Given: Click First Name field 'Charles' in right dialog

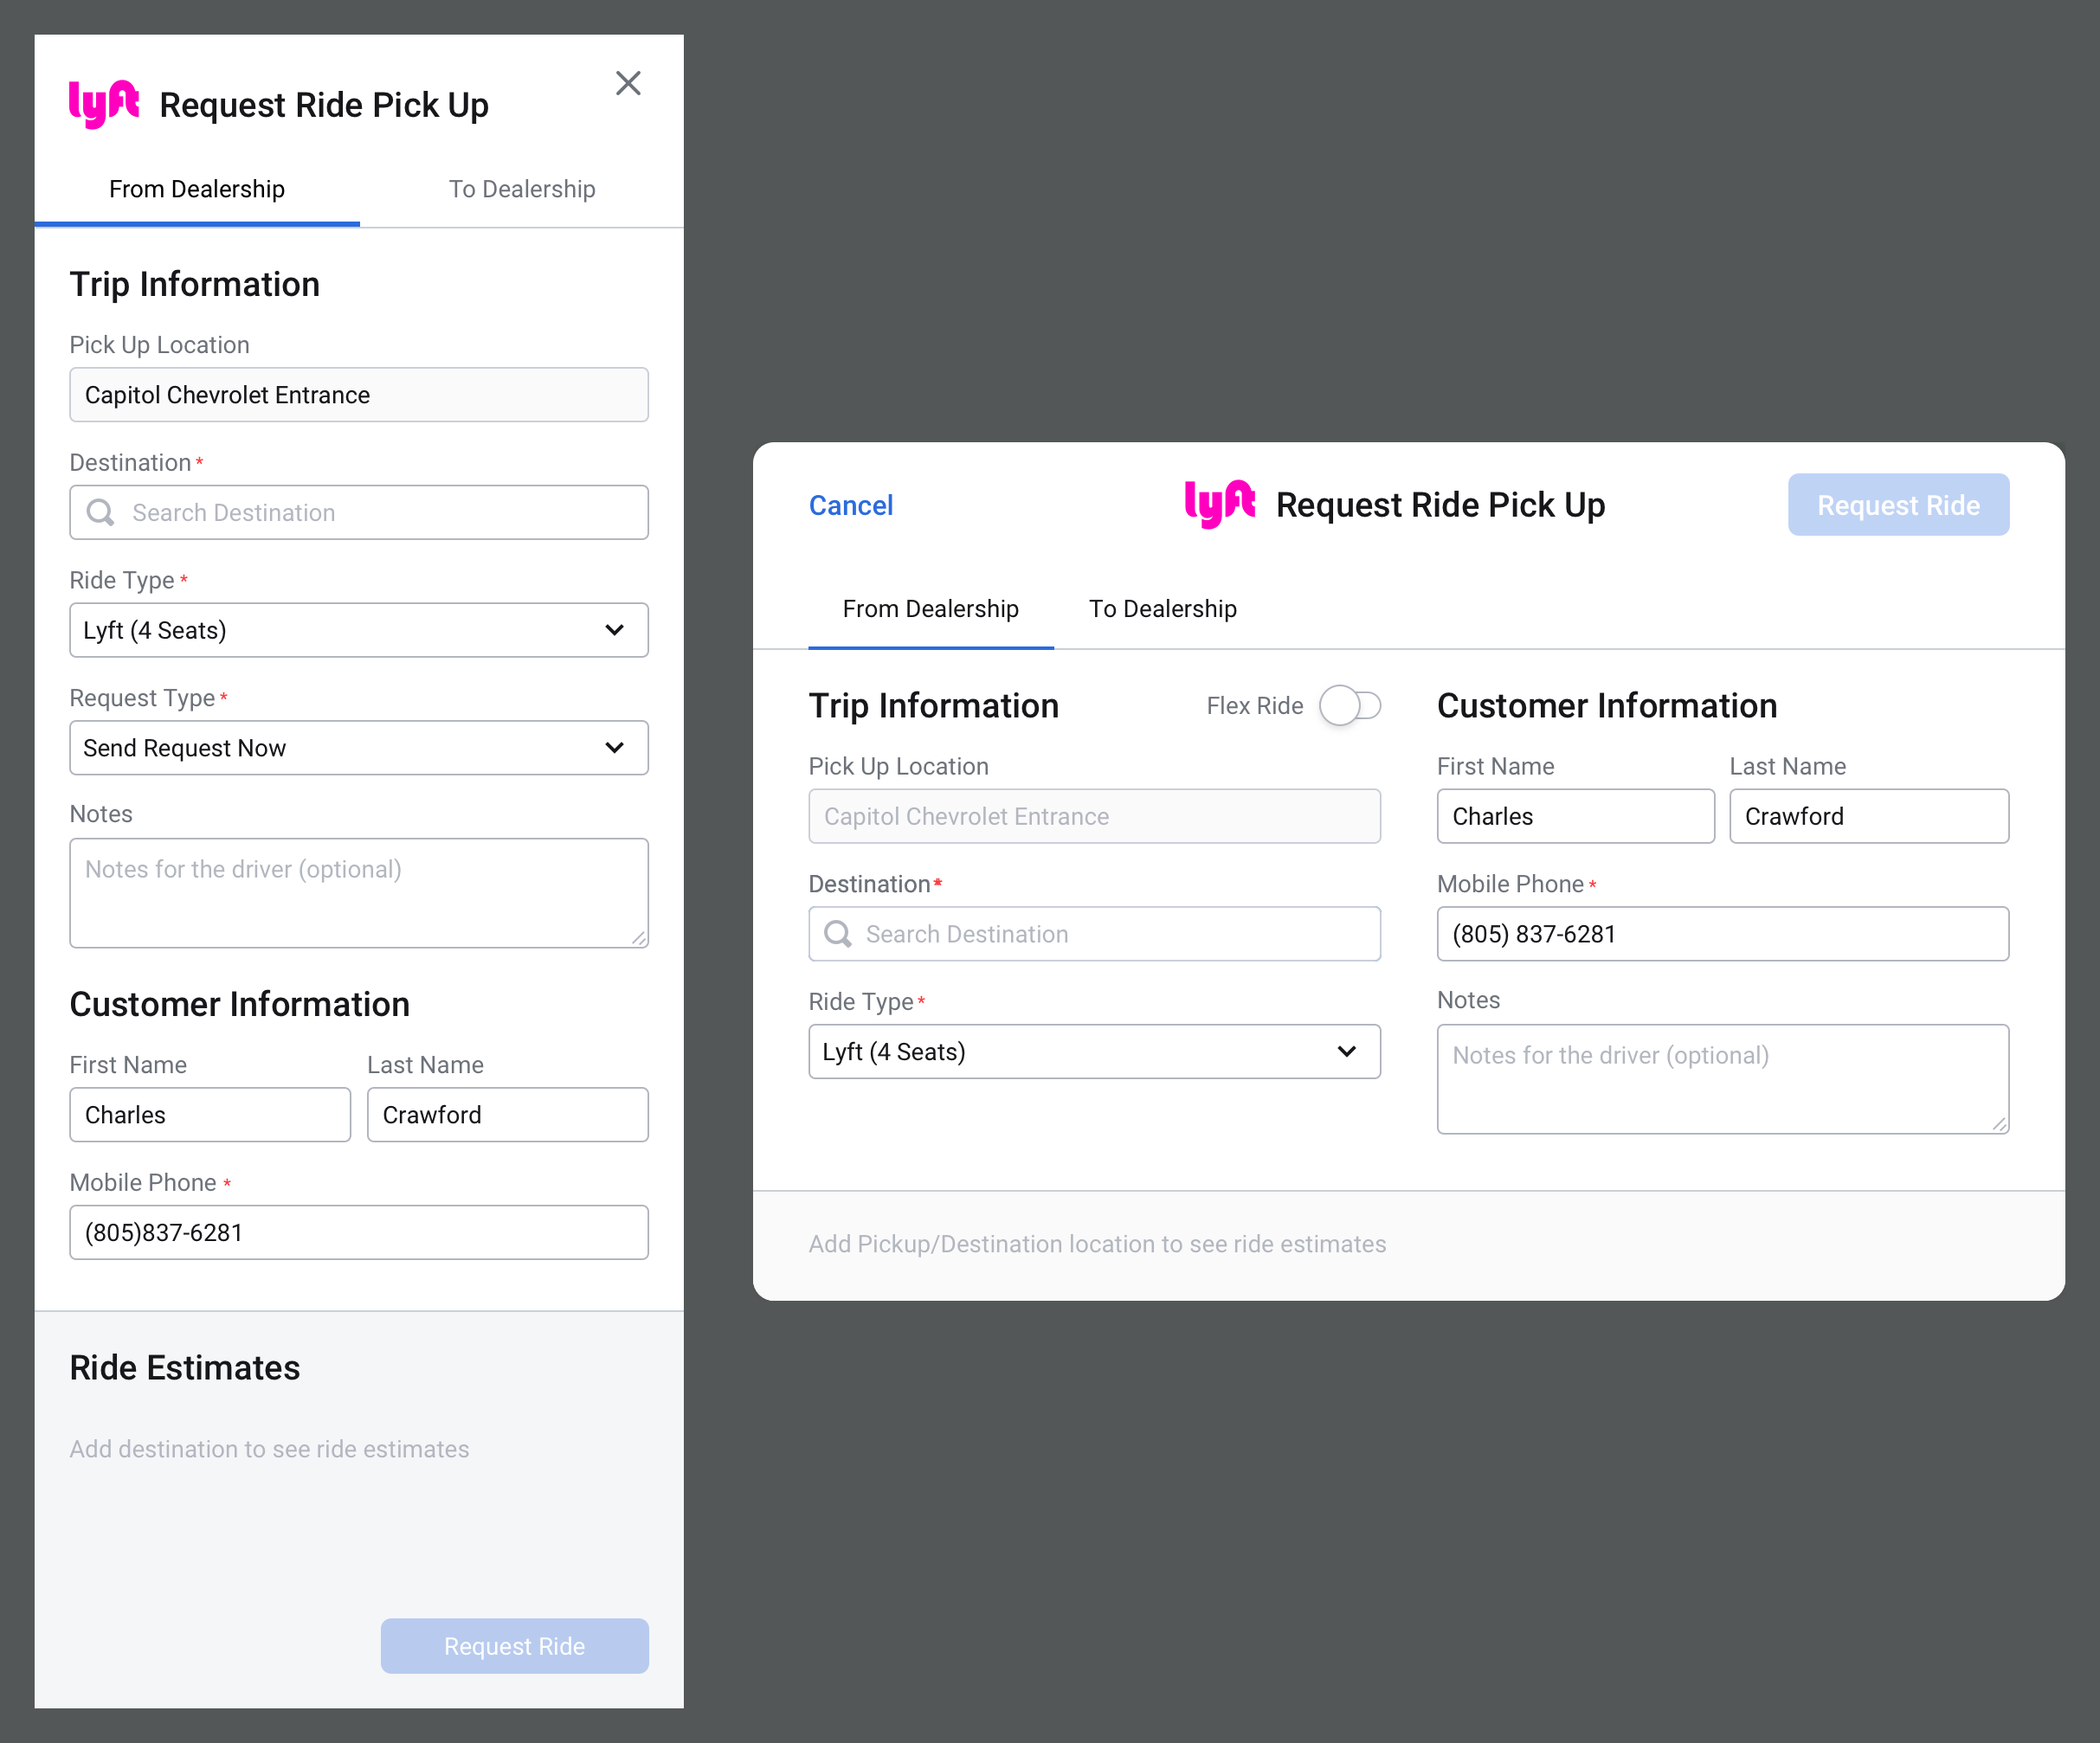Looking at the screenshot, I should 1576,817.
